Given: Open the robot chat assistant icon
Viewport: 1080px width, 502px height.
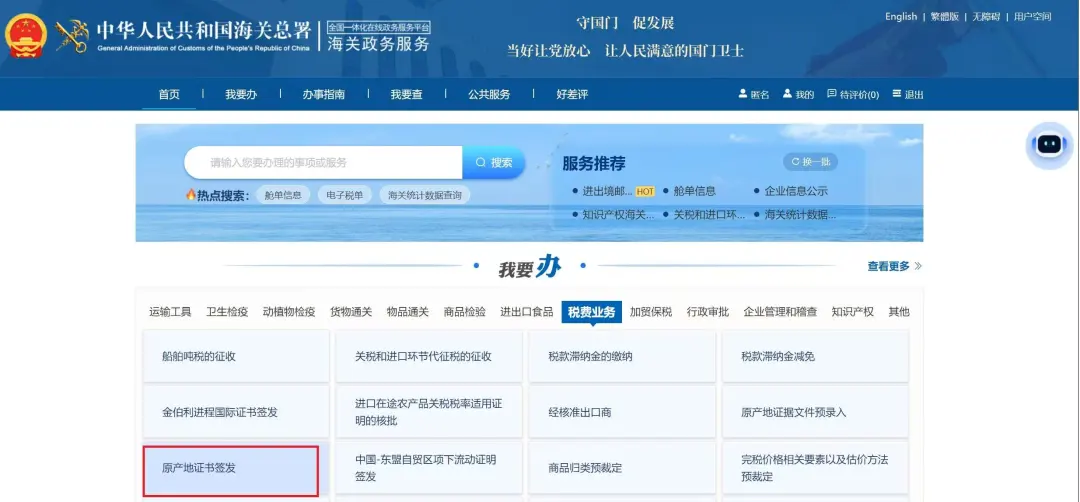Looking at the screenshot, I should pos(1048,145).
